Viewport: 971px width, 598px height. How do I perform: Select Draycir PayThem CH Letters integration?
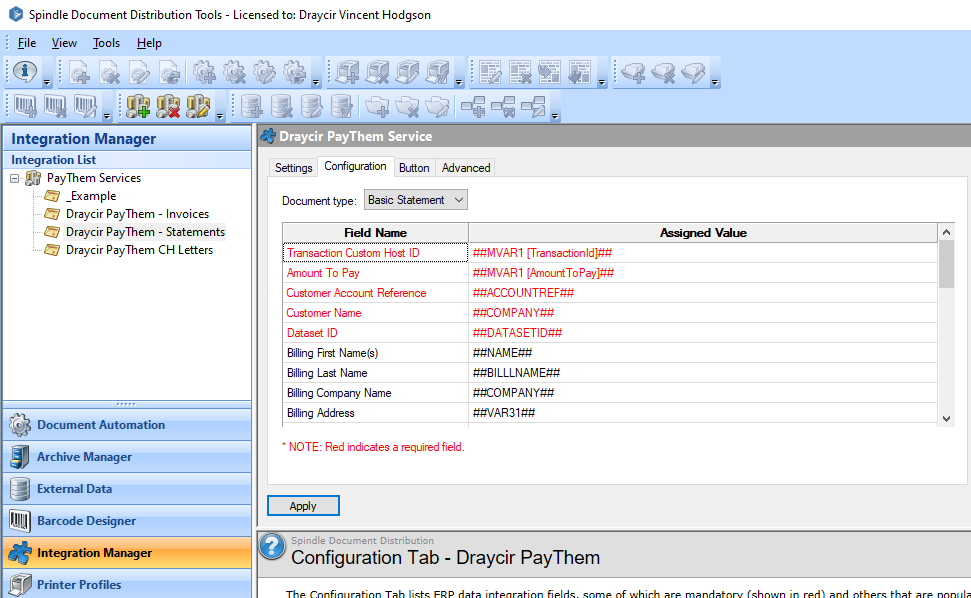point(139,250)
